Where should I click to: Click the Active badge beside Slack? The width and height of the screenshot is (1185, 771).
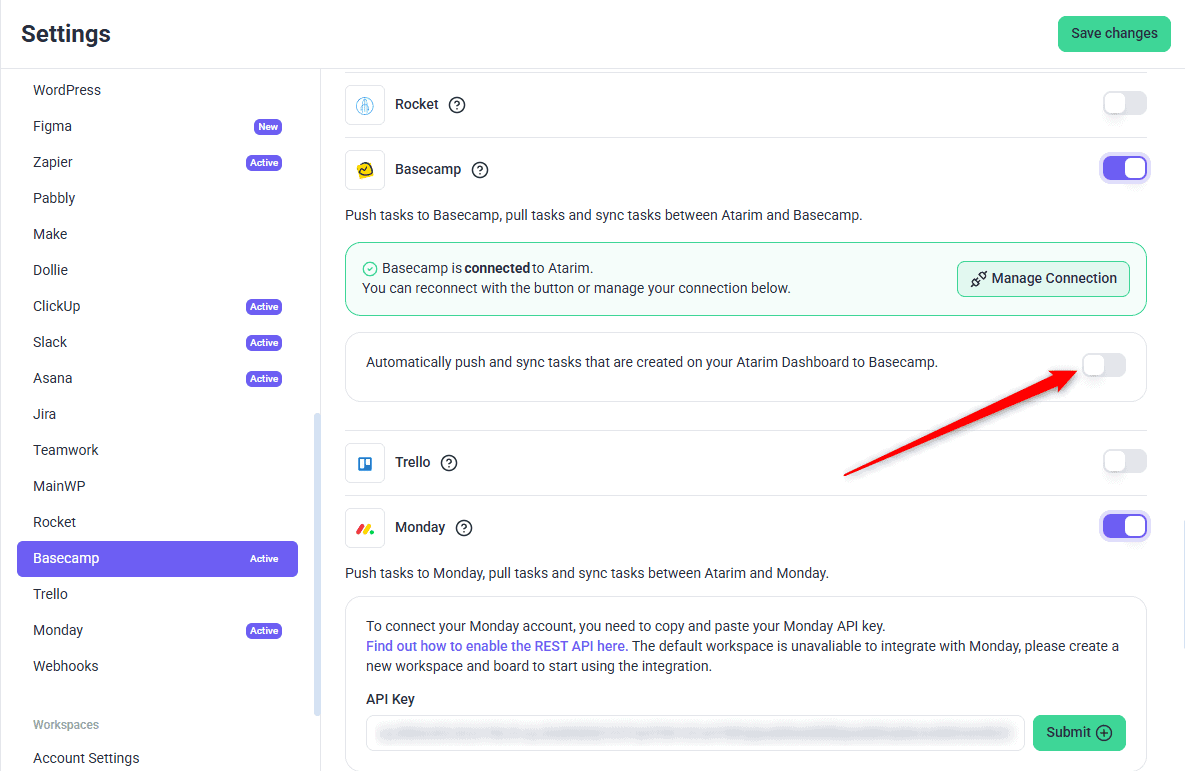(x=264, y=342)
